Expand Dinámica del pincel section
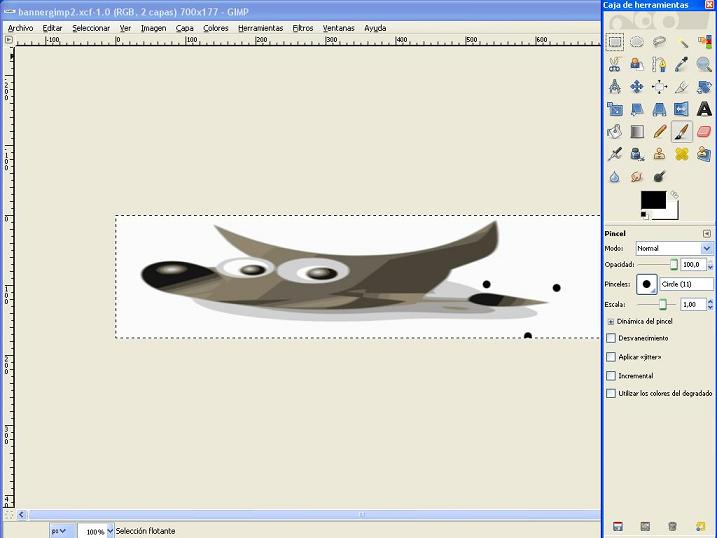The image size is (717, 538). 610,322
